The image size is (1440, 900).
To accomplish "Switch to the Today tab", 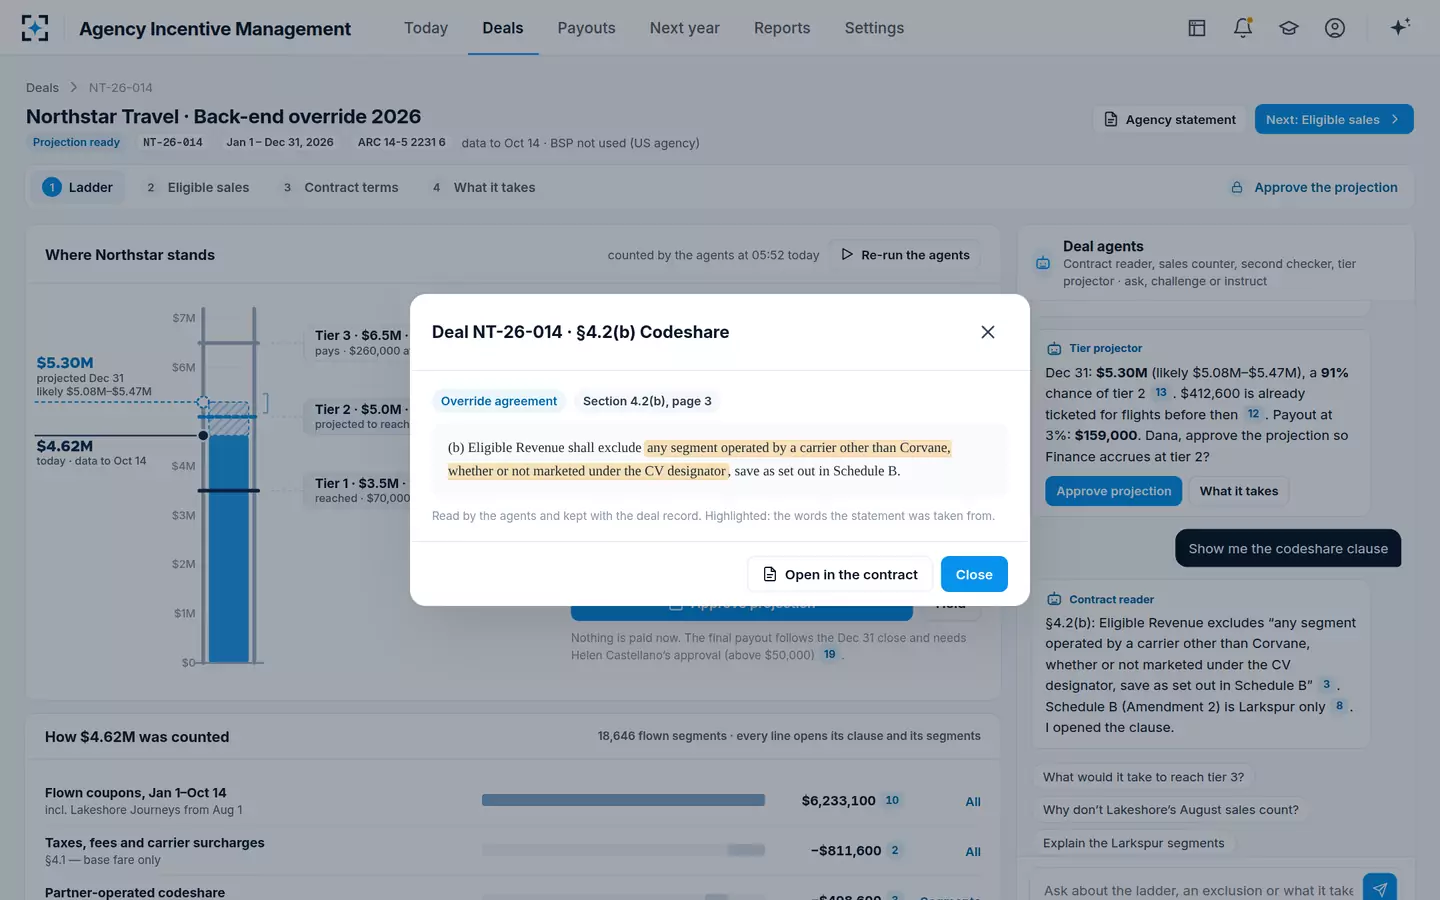I will tap(426, 28).
